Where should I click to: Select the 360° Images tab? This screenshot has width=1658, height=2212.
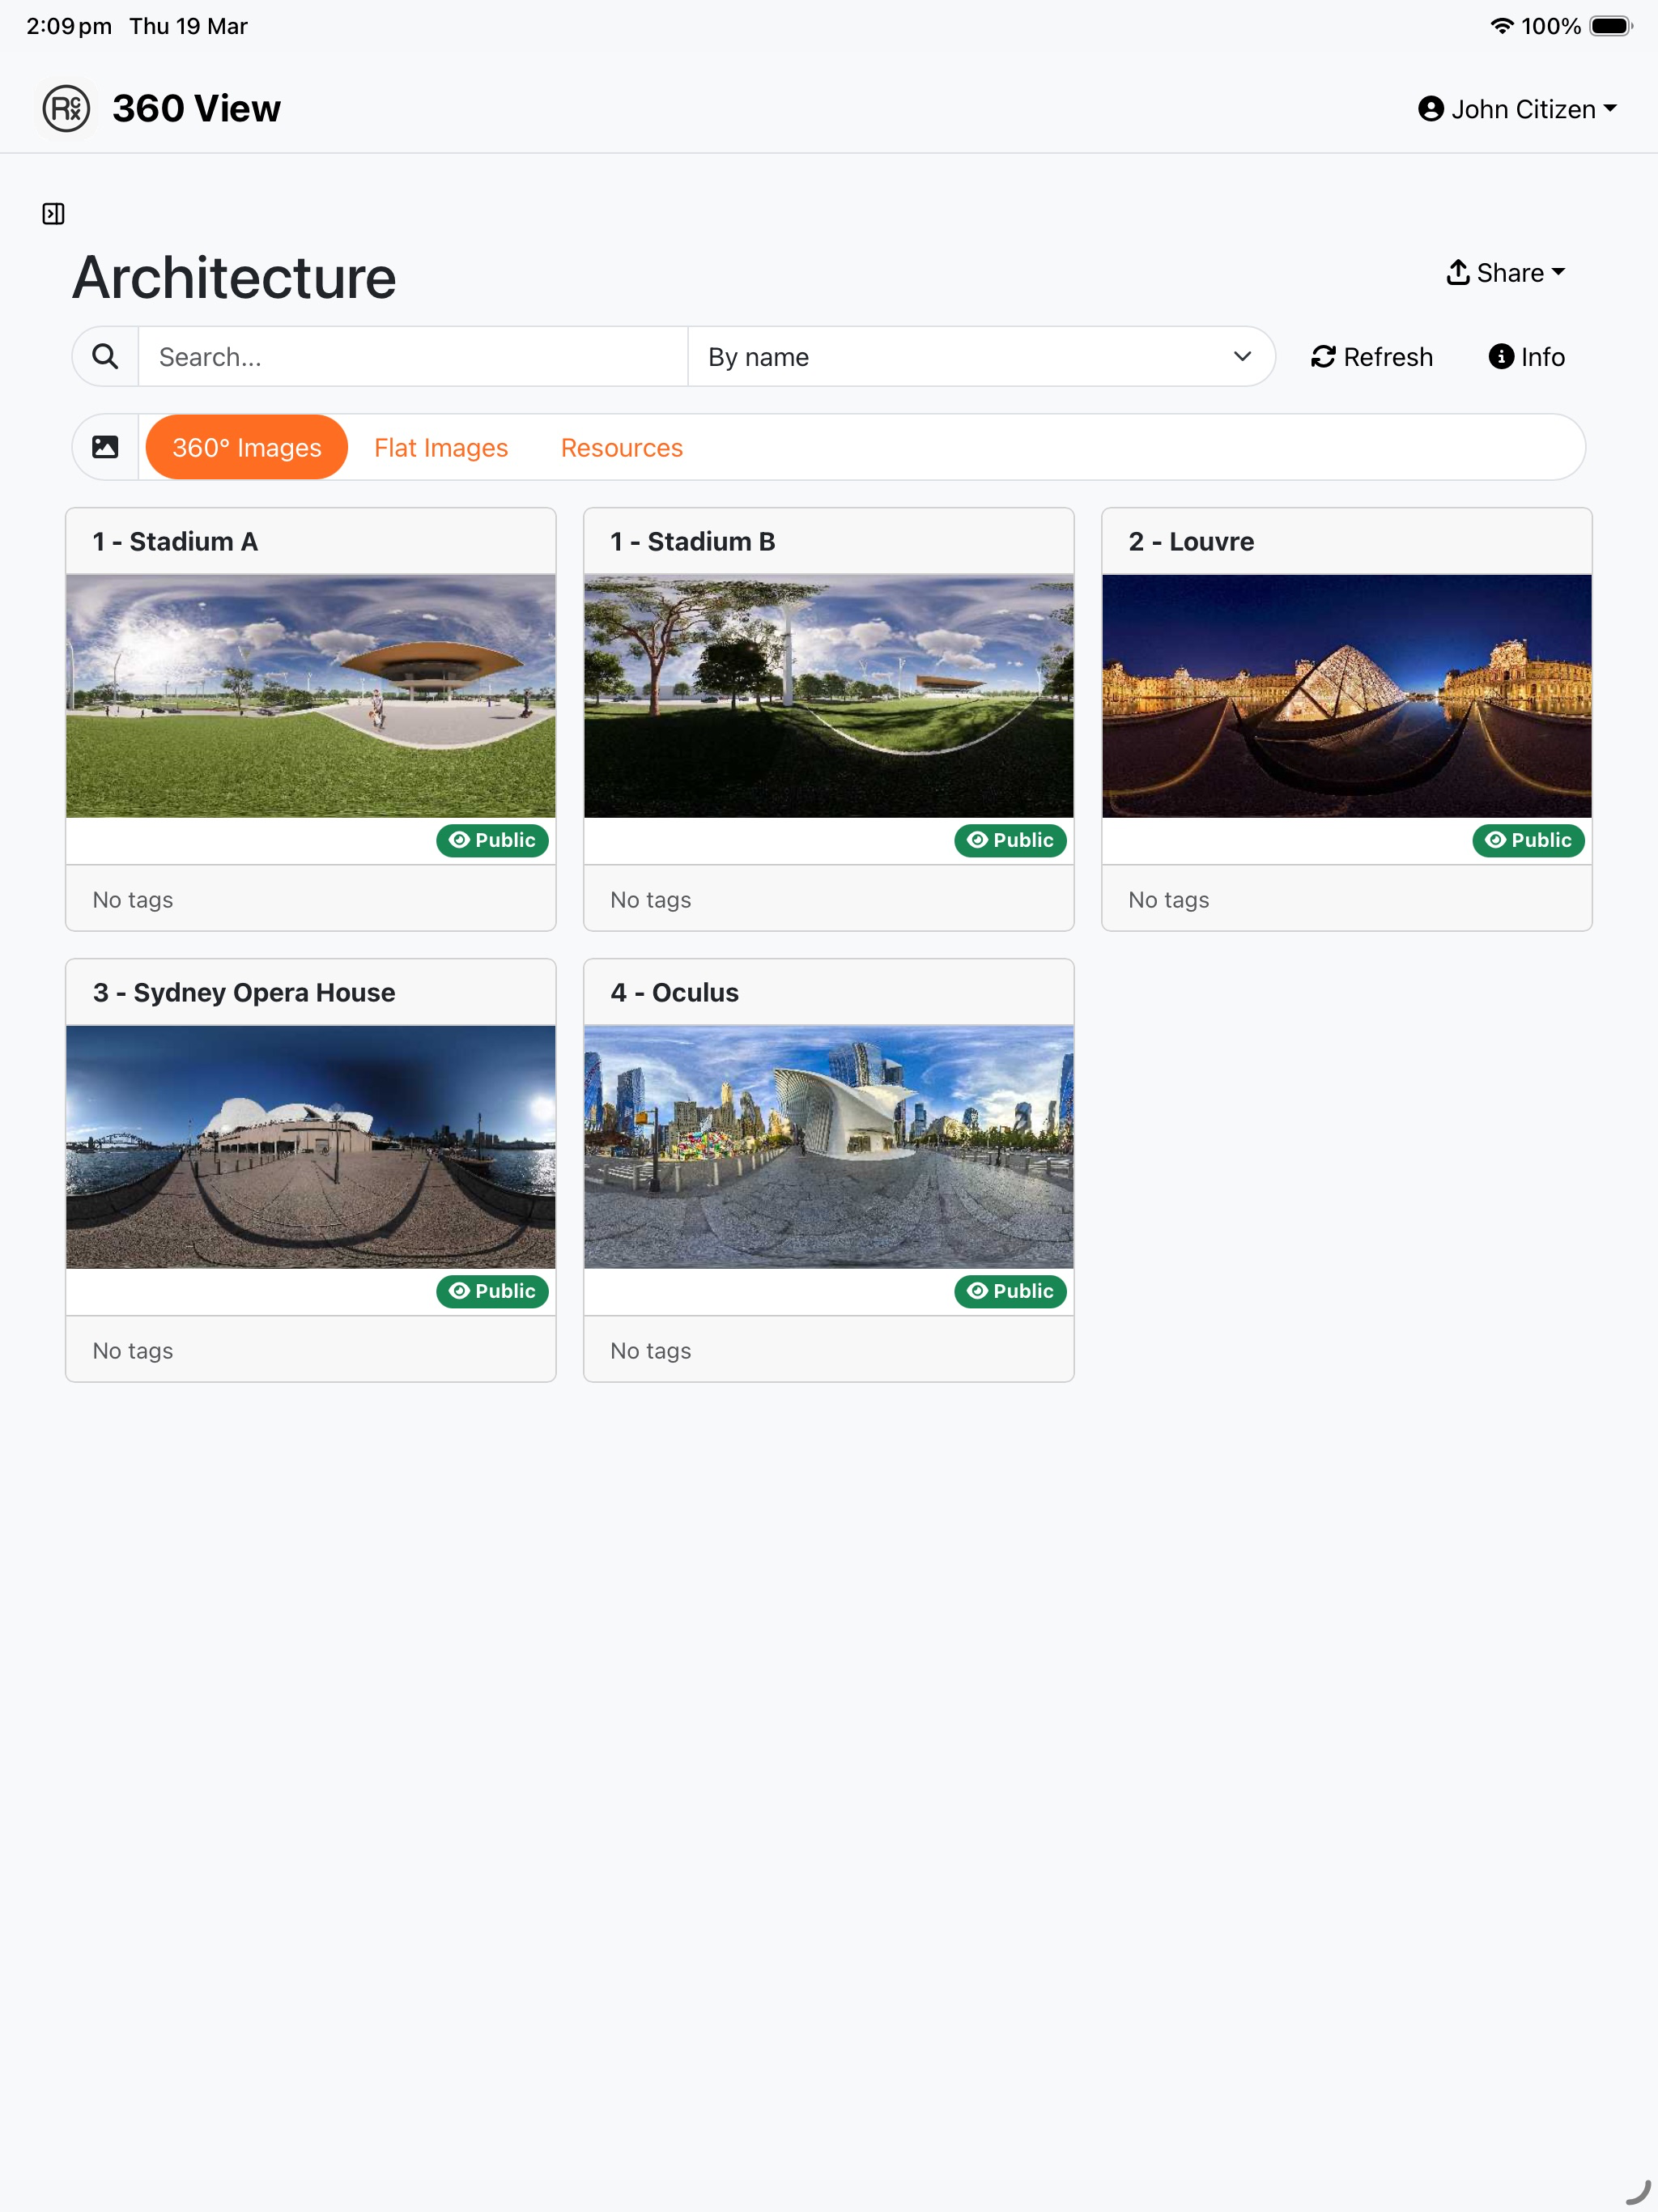pyautogui.click(x=247, y=447)
